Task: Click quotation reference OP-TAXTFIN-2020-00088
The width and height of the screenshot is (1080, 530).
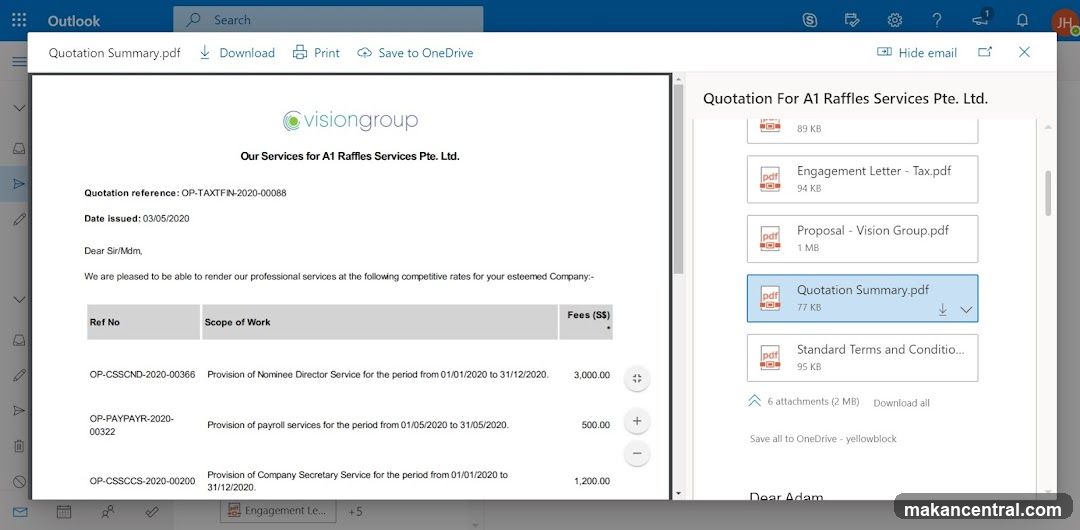Action: pyautogui.click(x=233, y=193)
